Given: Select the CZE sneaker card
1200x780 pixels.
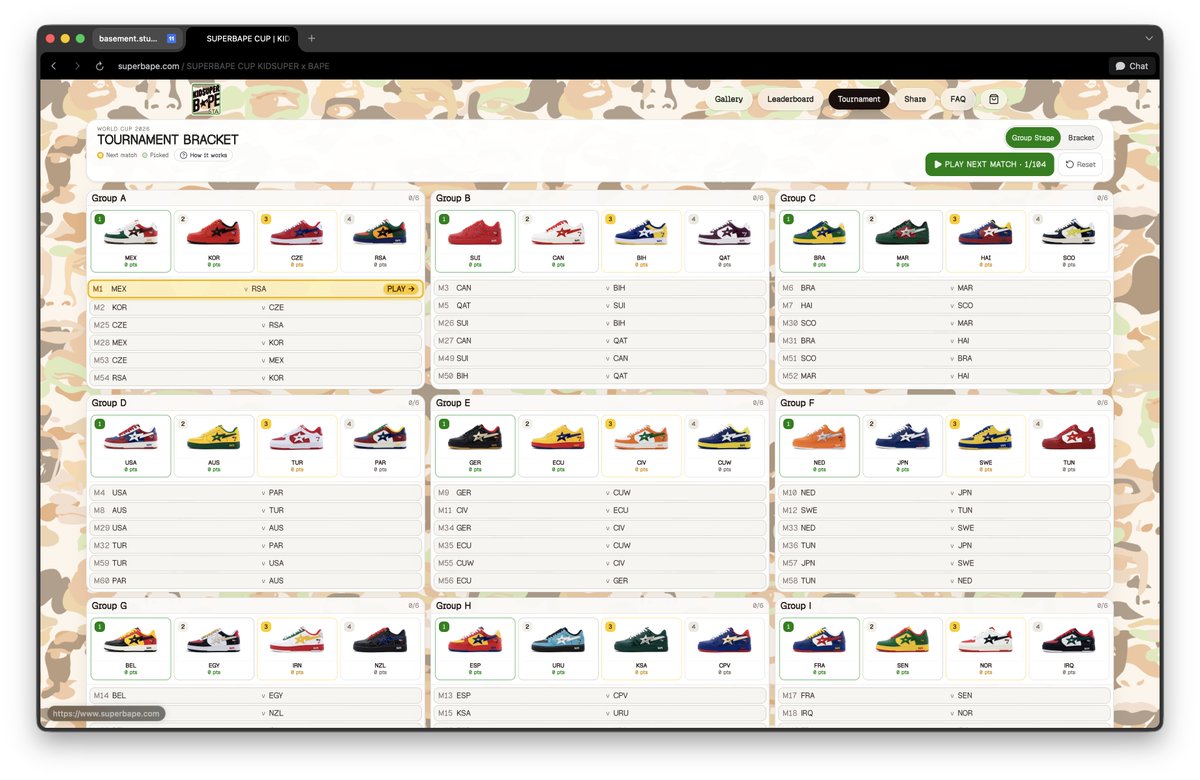Looking at the screenshot, I should tap(297, 241).
